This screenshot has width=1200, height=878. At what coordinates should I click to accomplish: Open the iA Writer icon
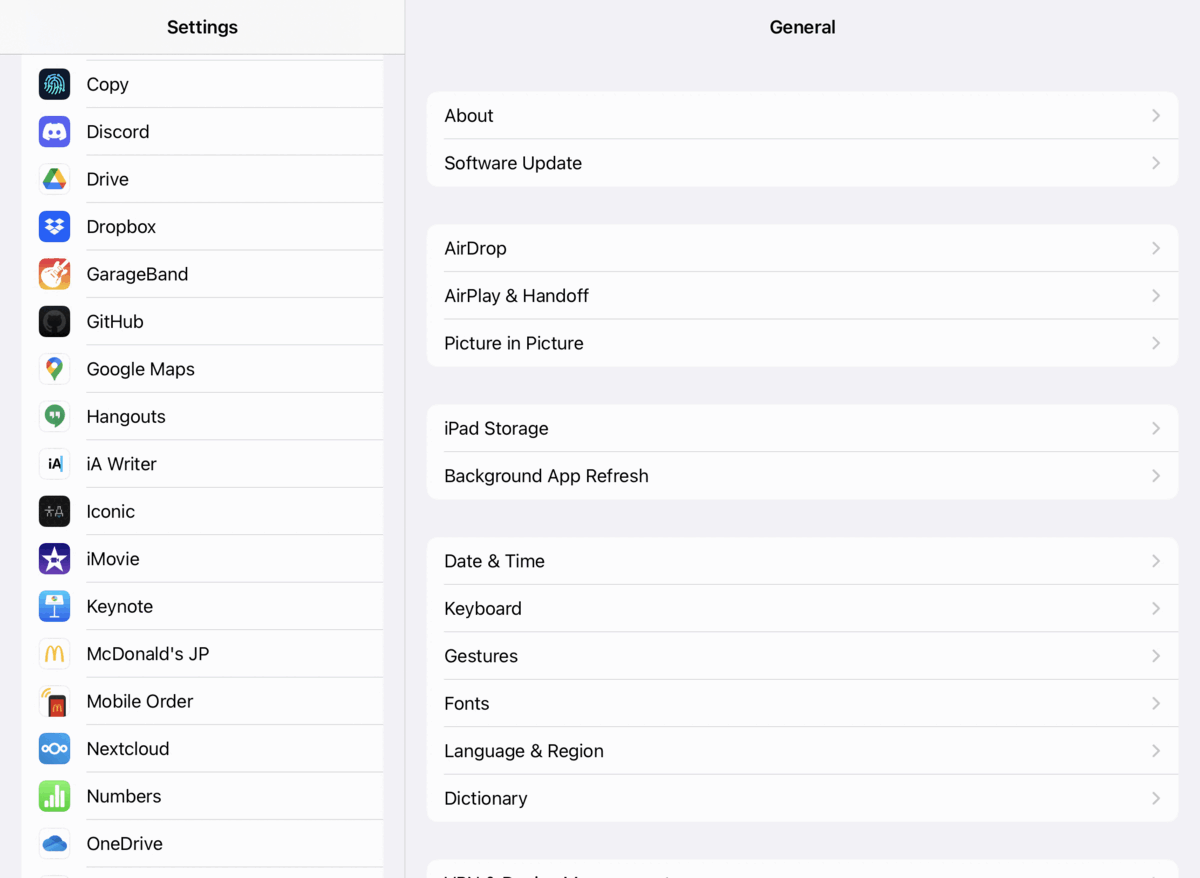click(54, 464)
